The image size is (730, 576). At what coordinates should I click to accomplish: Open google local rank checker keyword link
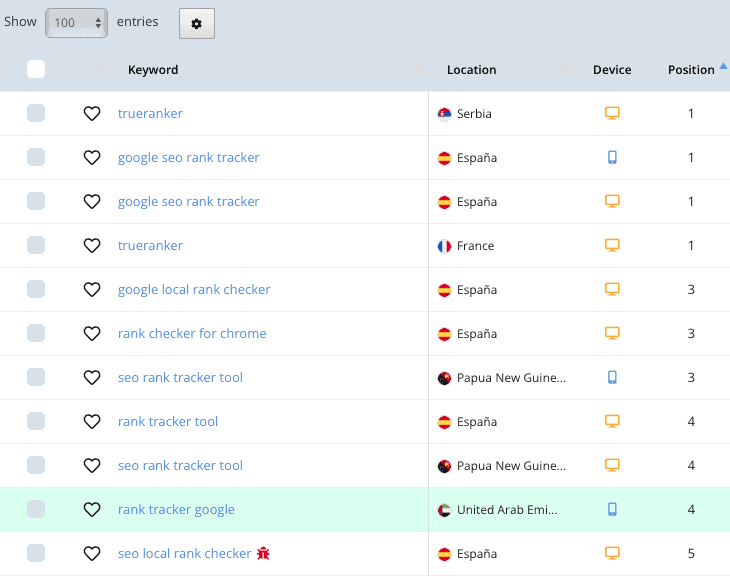(x=194, y=290)
